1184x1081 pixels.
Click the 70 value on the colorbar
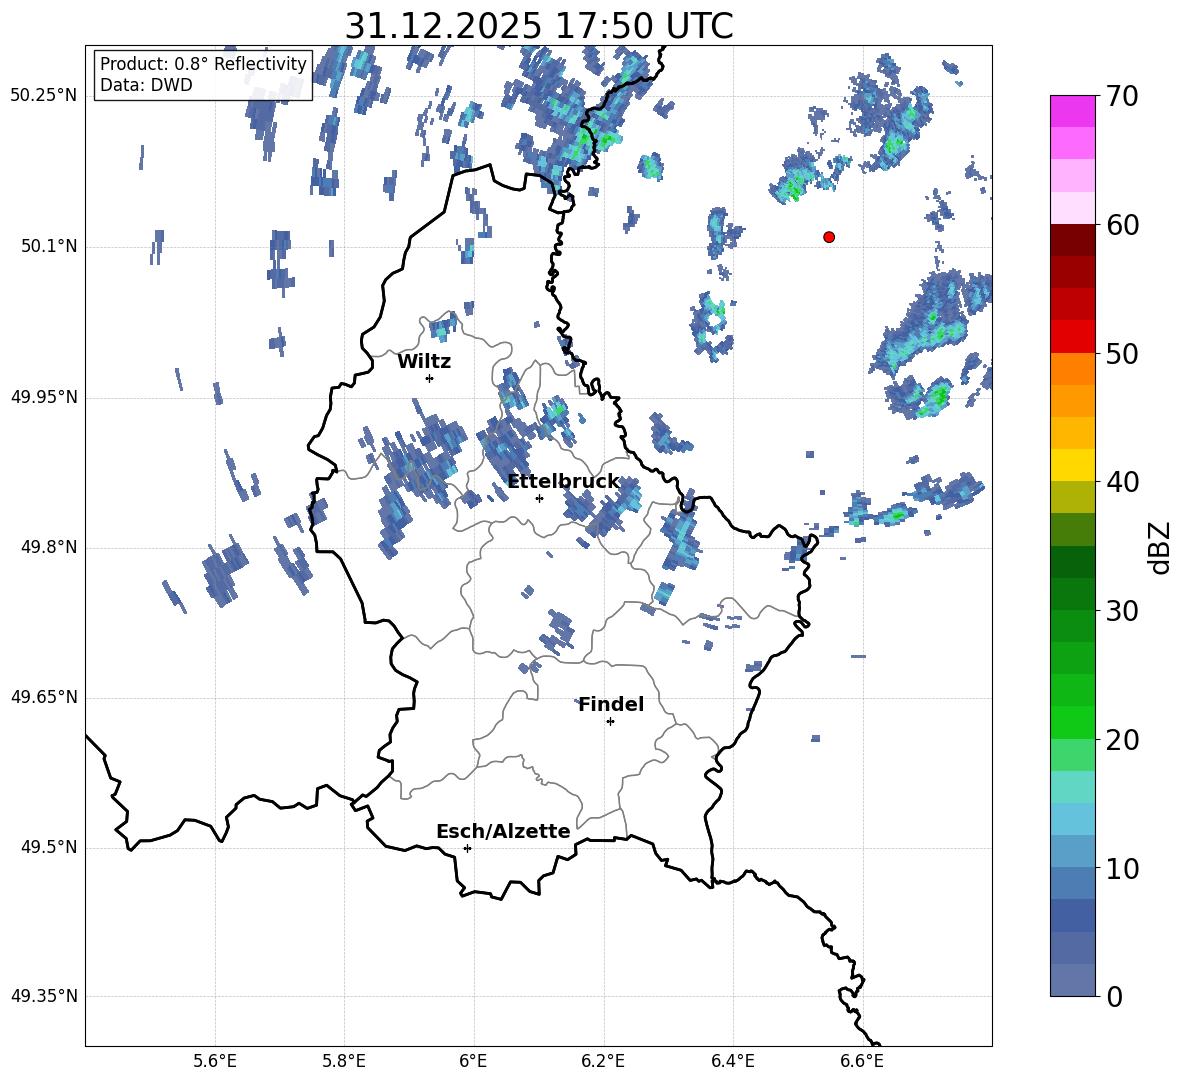pos(1122,97)
